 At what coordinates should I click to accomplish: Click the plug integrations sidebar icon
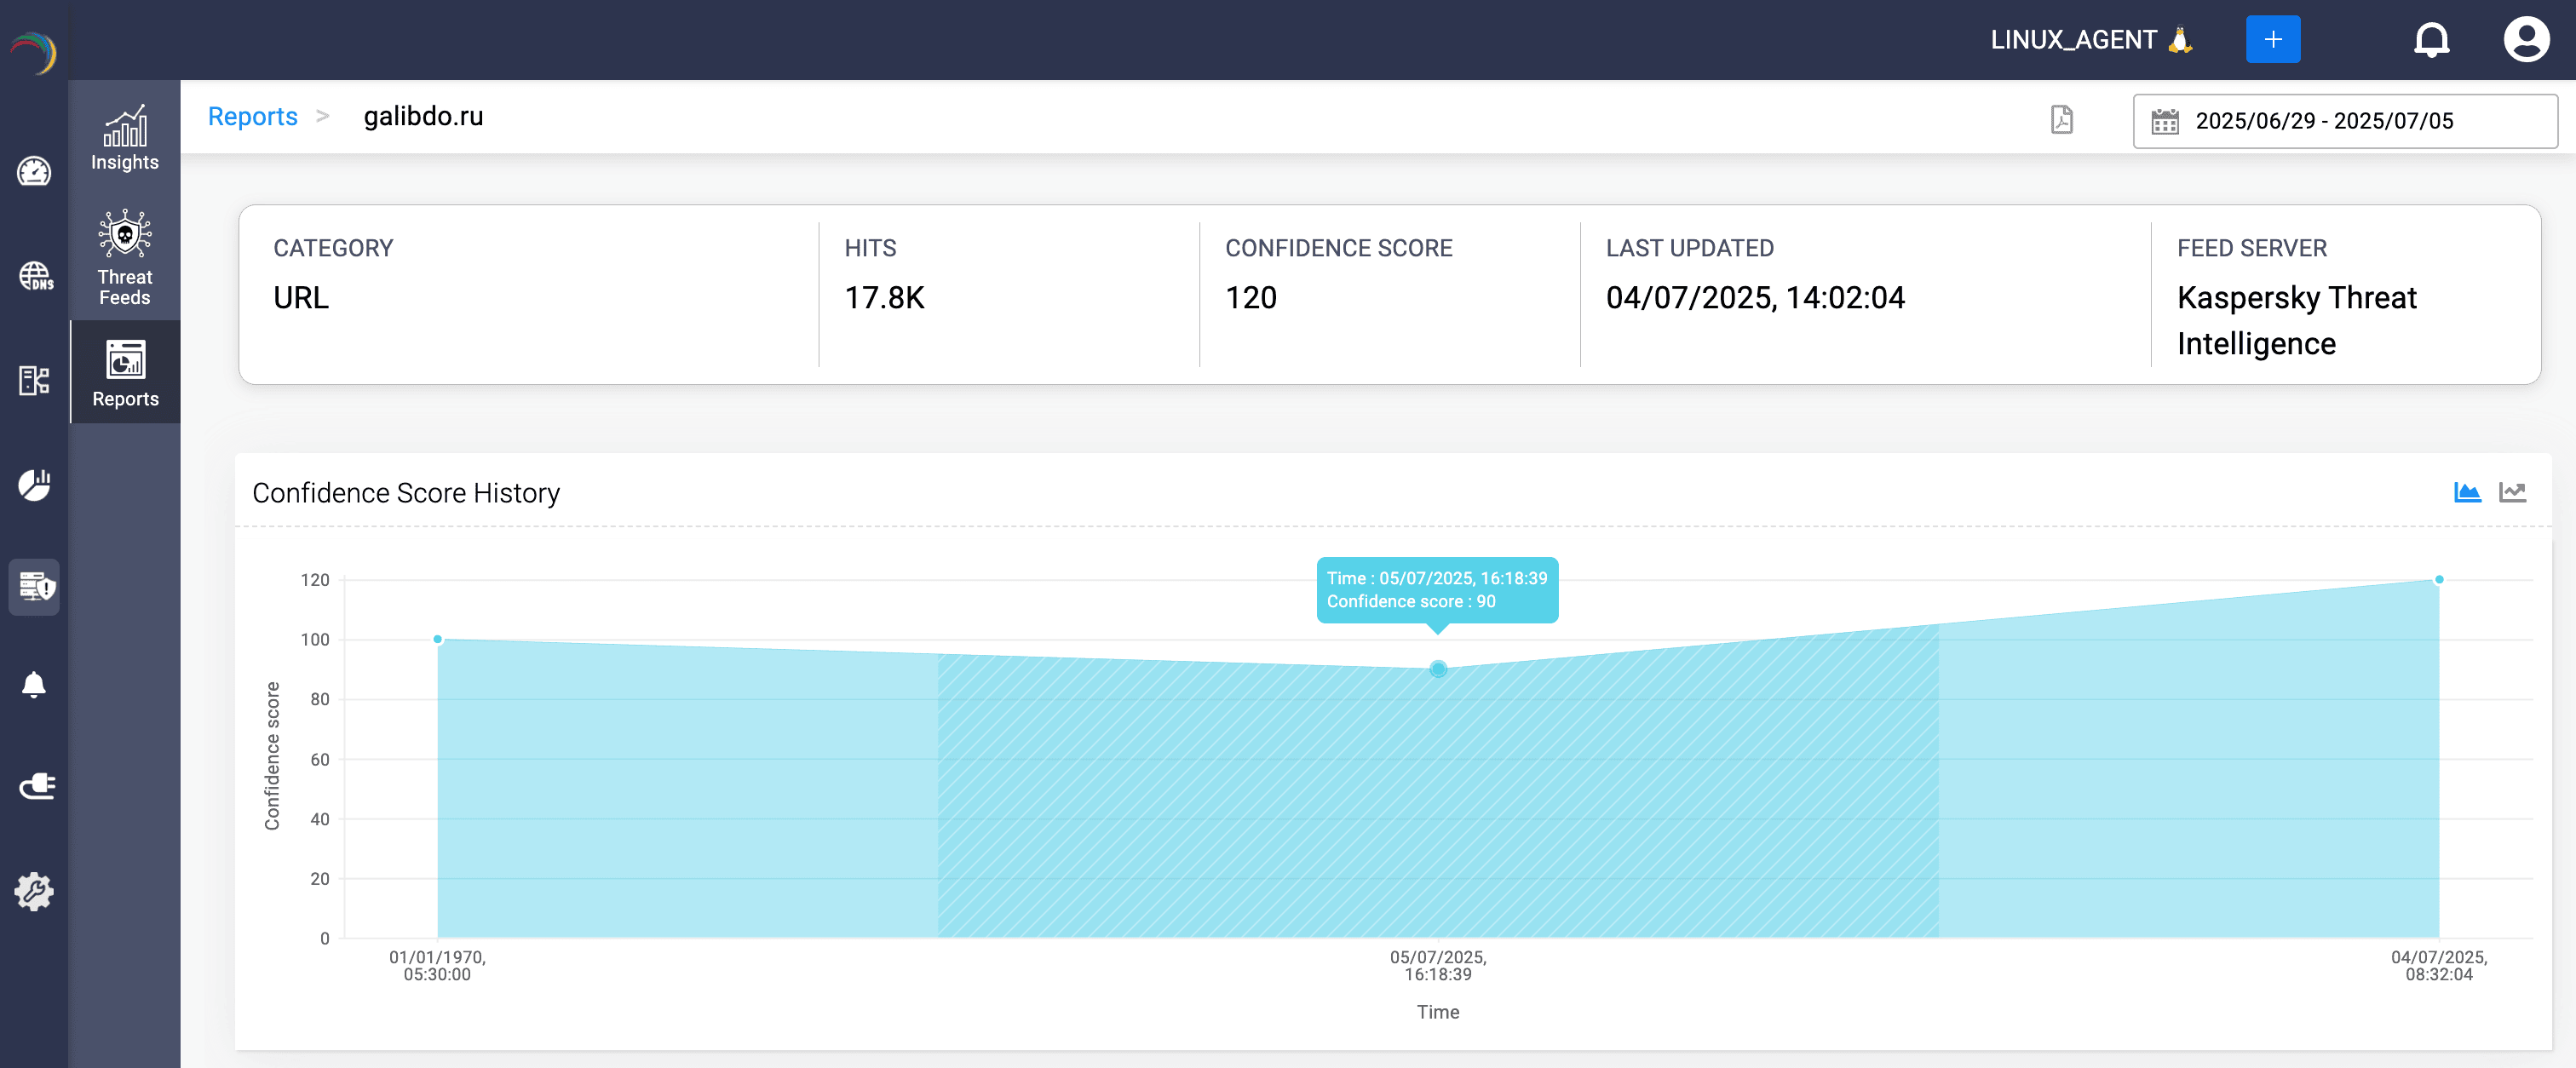(x=35, y=786)
